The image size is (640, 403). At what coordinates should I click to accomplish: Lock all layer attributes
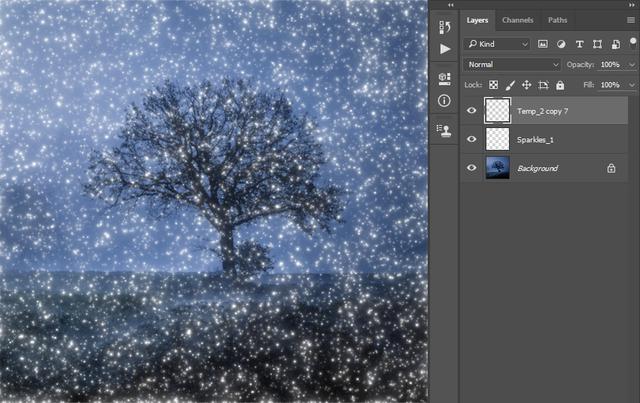(x=560, y=85)
